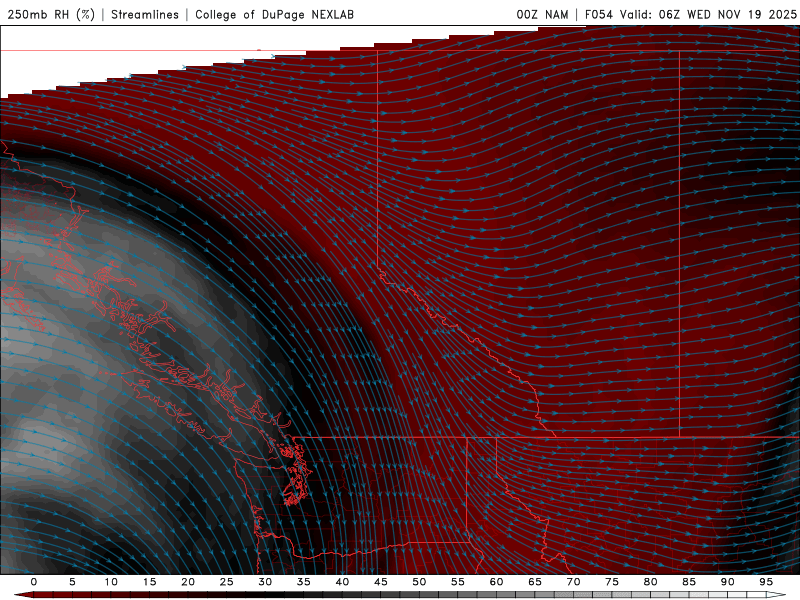Click the "00Z NAM" model label
The width and height of the screenshot is (800, 600).
pos(542,14)
